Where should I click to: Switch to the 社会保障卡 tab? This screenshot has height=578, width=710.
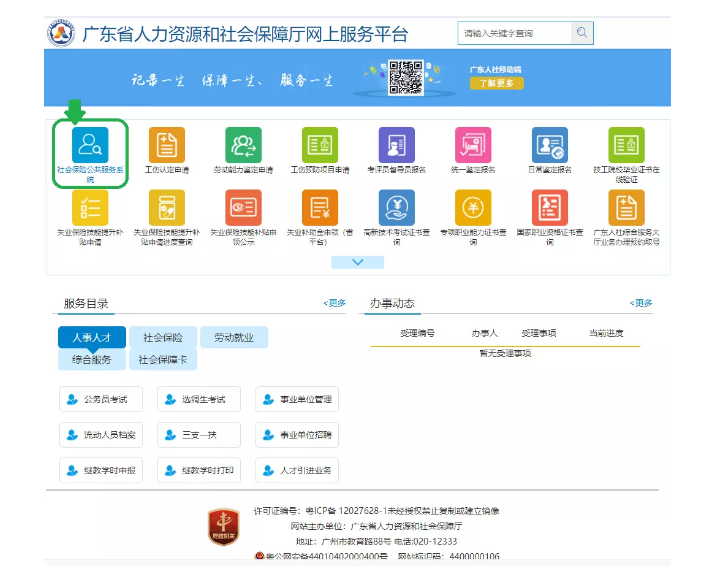pos(163,360)
